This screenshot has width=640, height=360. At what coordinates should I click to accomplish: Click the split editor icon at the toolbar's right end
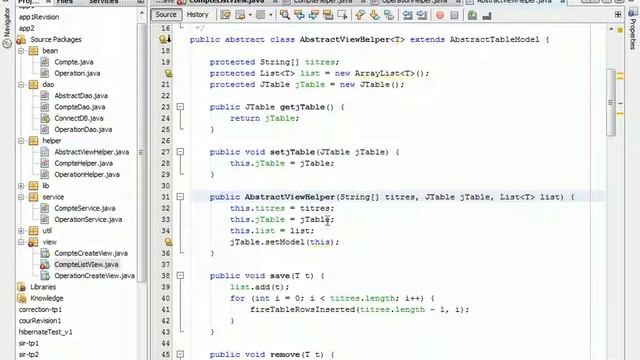click(x=618, y=15)
